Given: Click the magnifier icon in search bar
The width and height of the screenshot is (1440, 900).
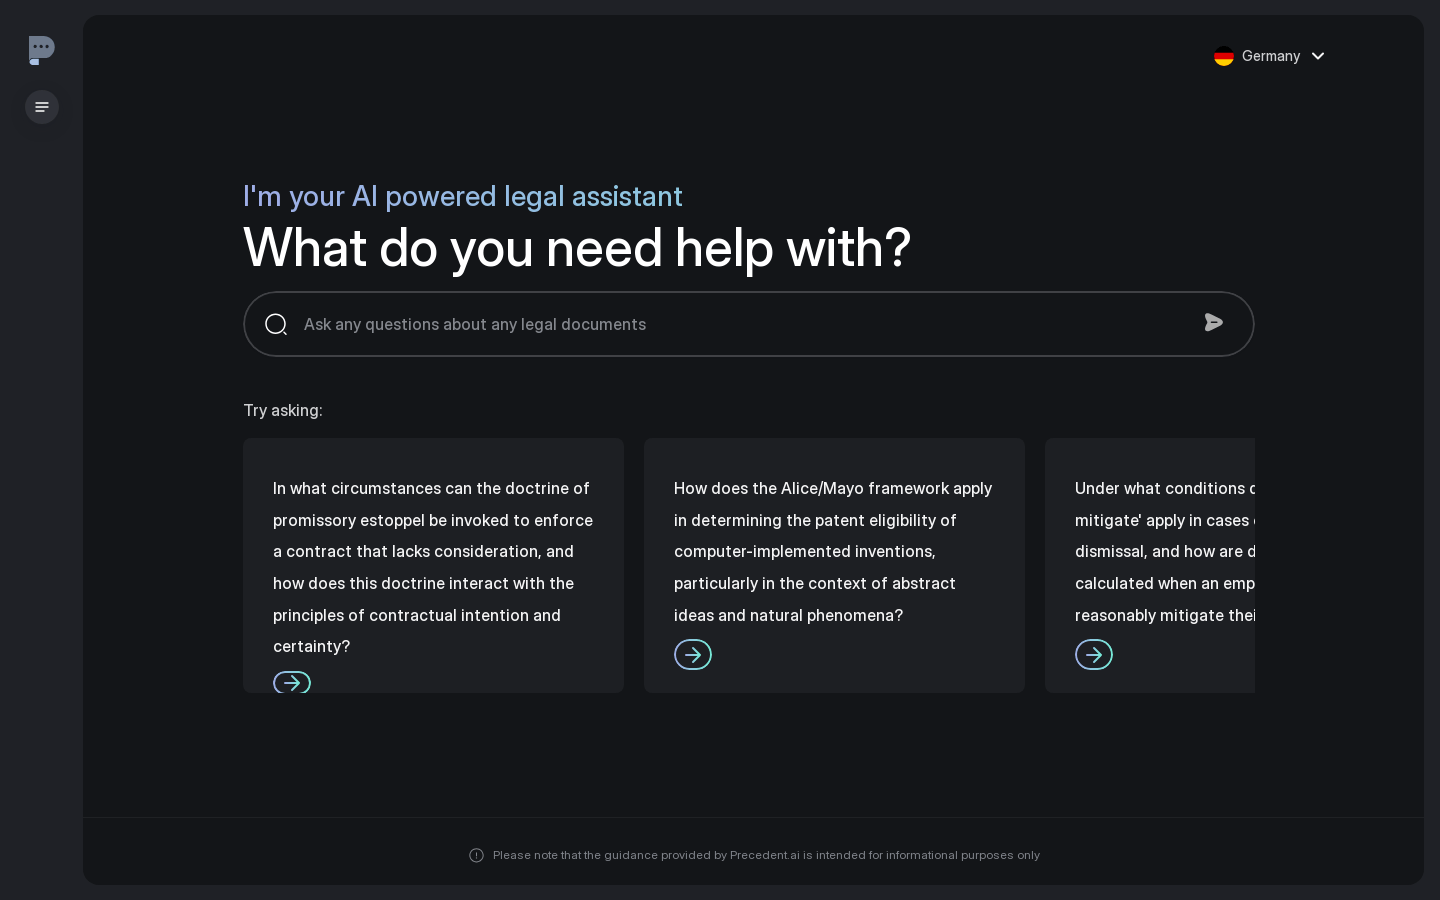Looking at the screenshot, I should [x=276, y=324].
